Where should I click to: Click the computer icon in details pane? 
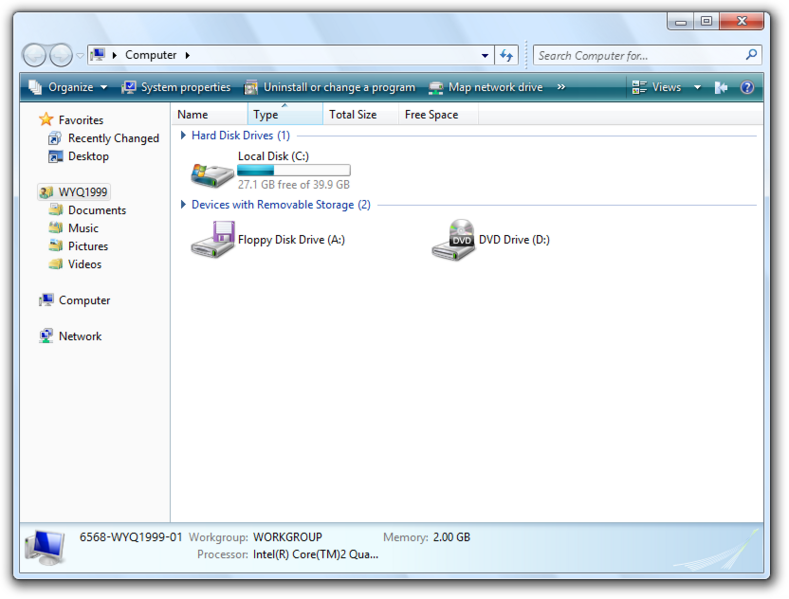[x=45, y=547]
